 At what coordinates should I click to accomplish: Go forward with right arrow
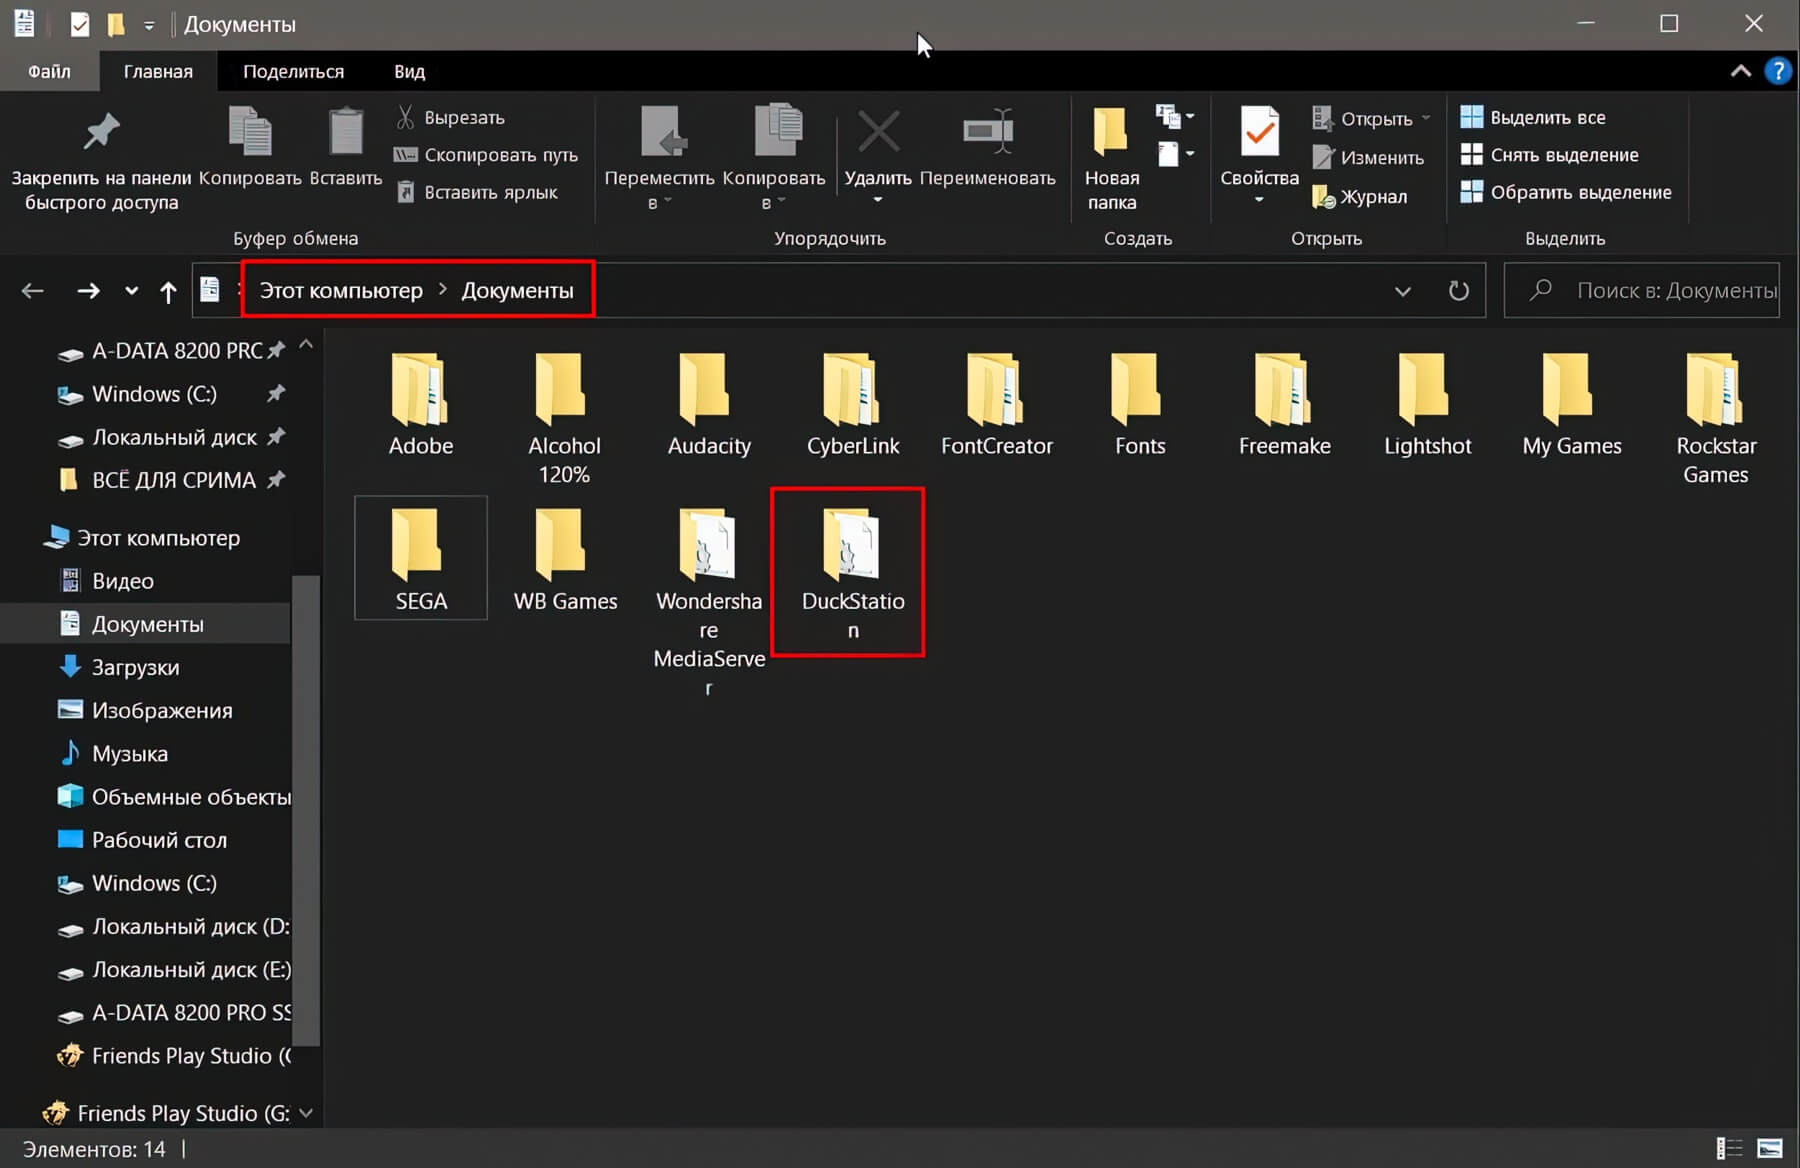tap(88, 291)
